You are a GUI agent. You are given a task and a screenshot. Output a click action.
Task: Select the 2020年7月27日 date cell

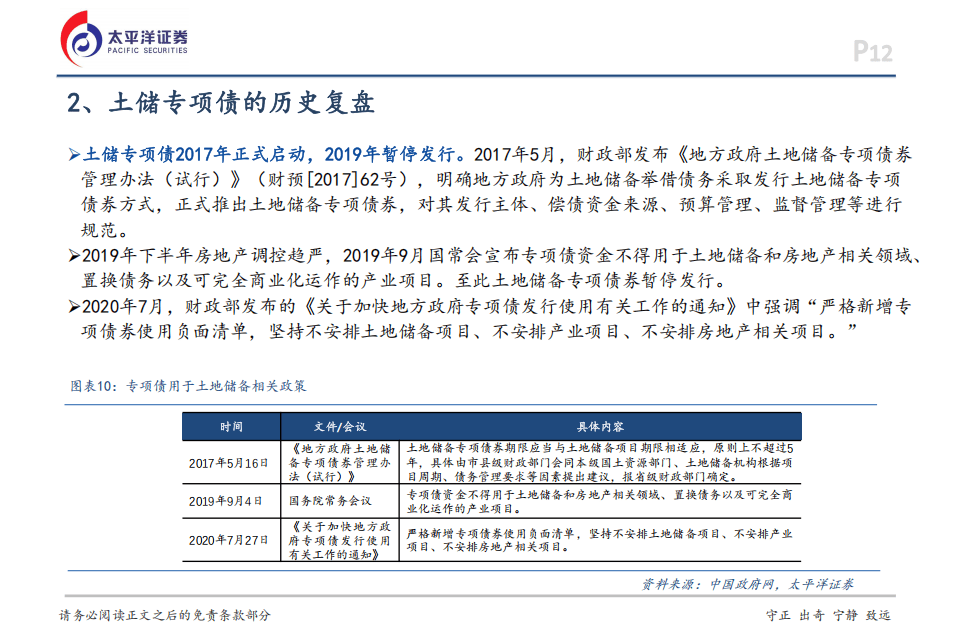coord(230,540)
